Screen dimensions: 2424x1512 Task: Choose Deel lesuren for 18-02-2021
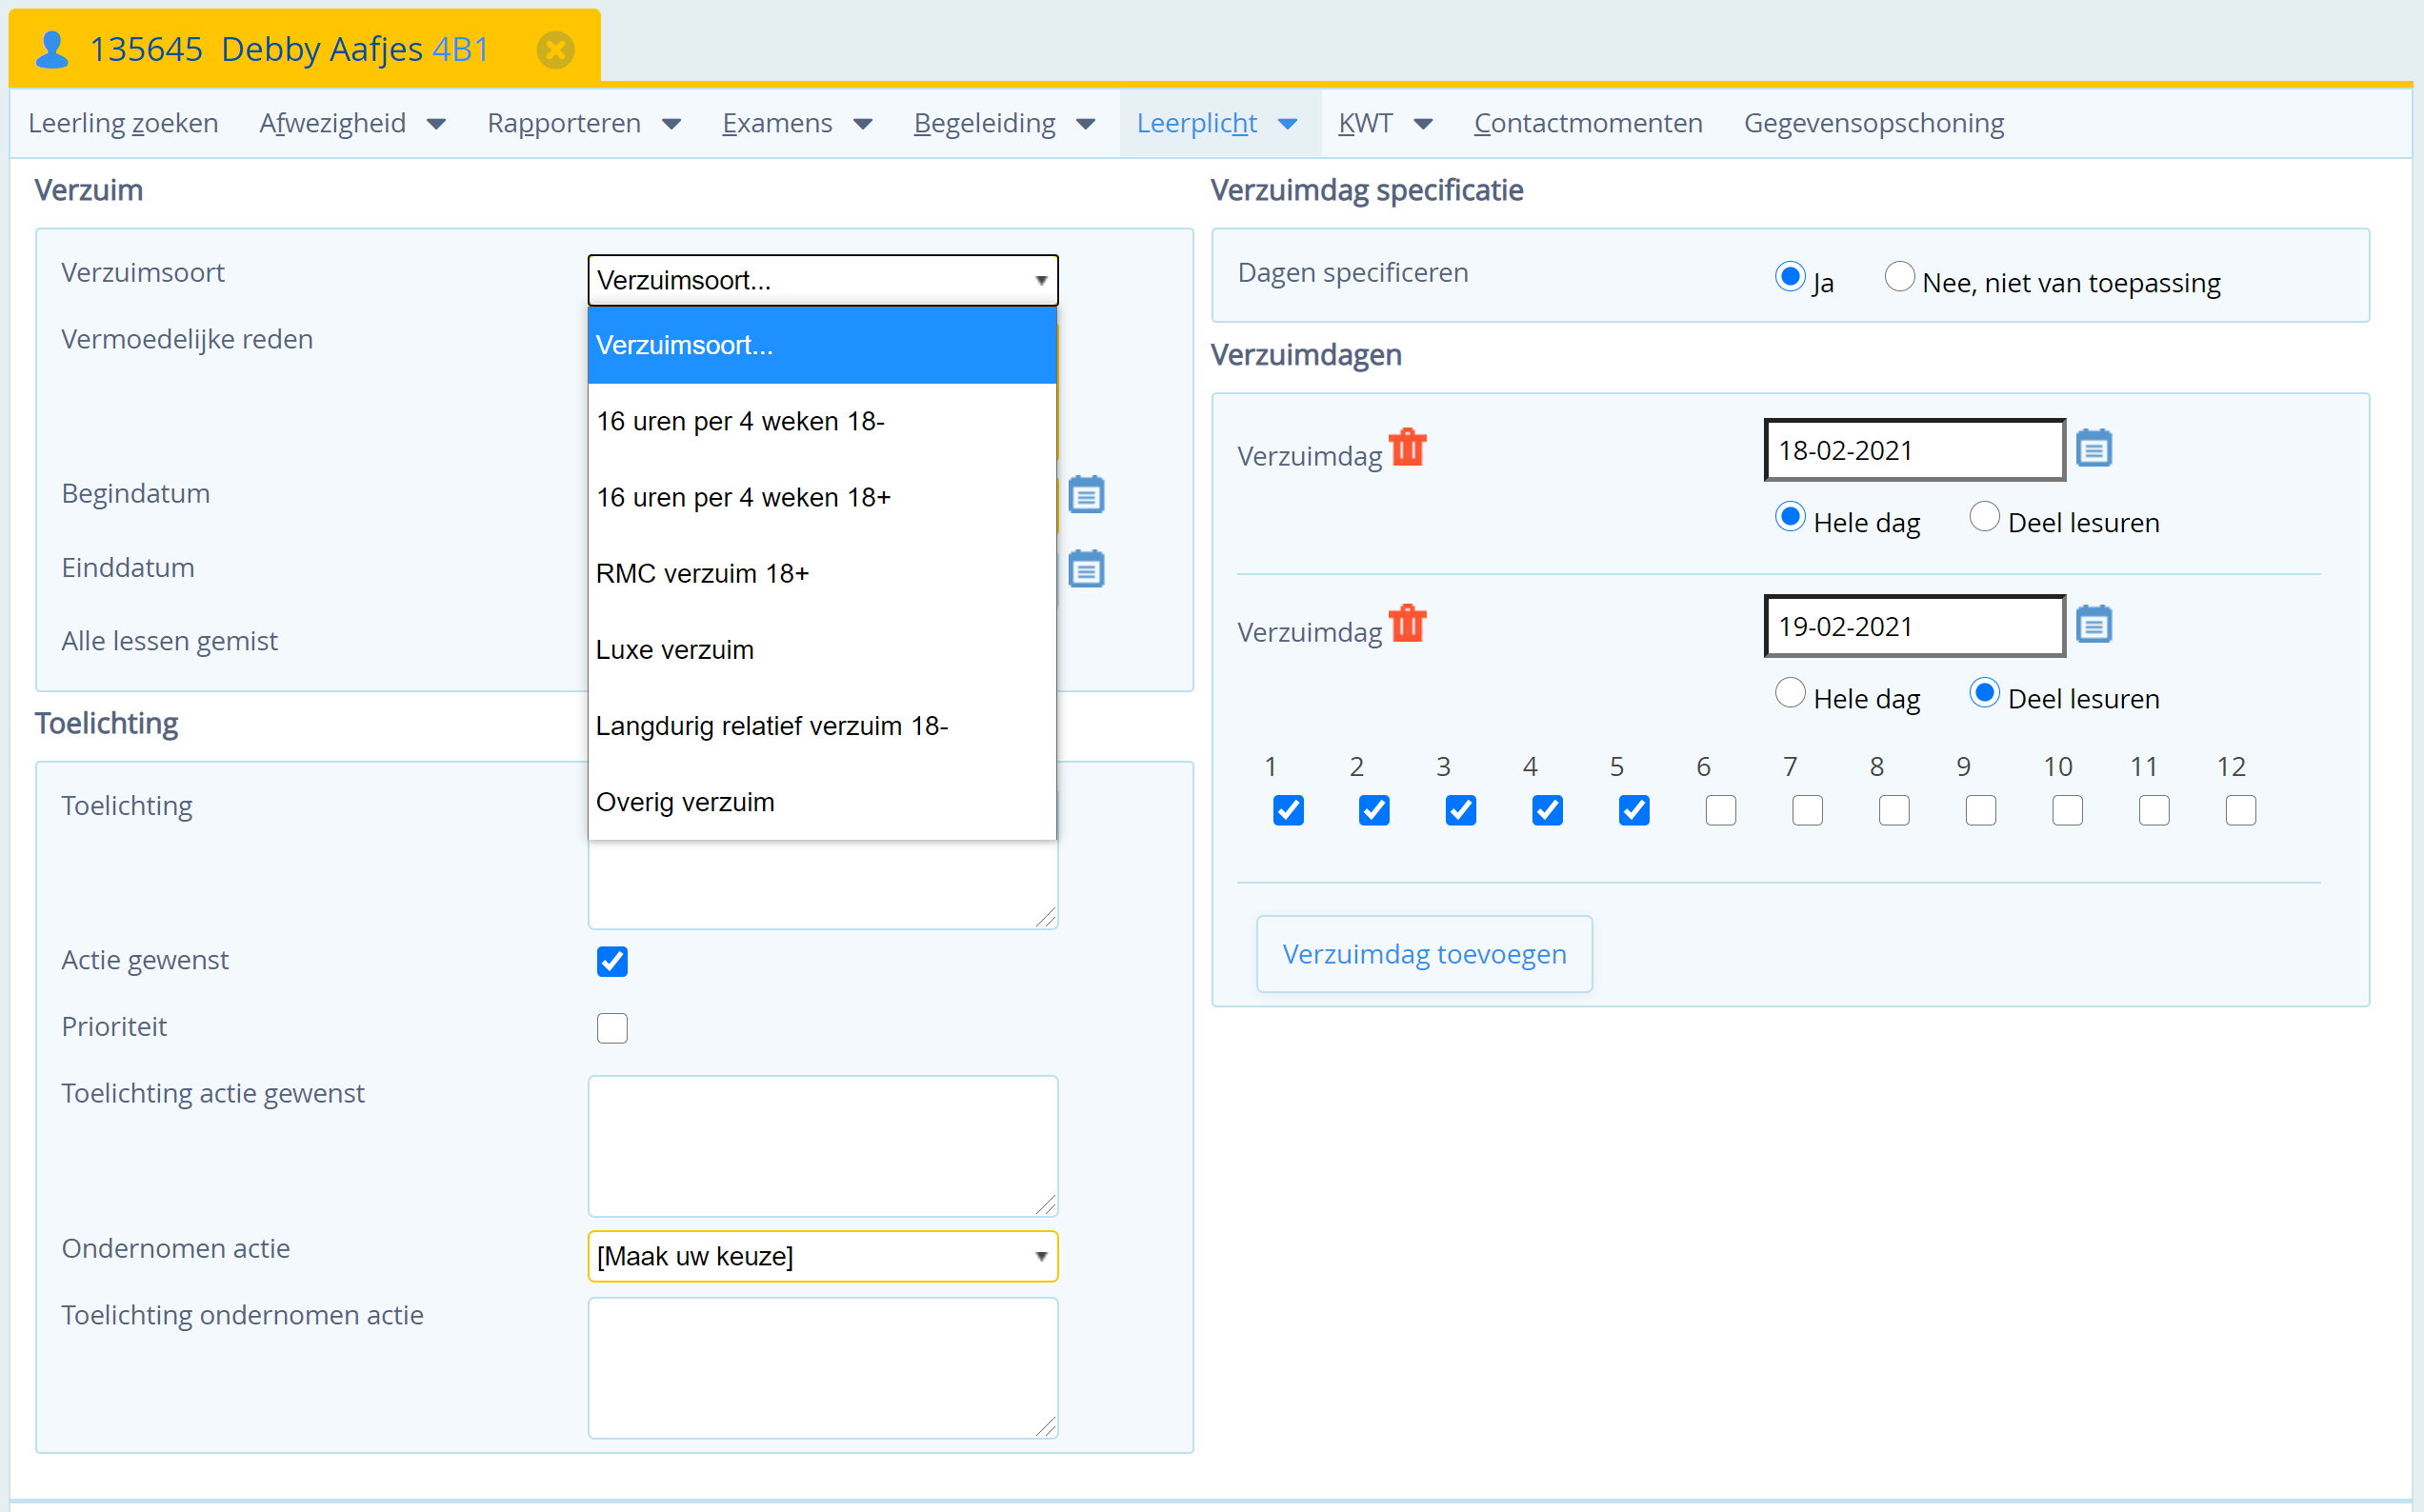(x=1985, y=516)
